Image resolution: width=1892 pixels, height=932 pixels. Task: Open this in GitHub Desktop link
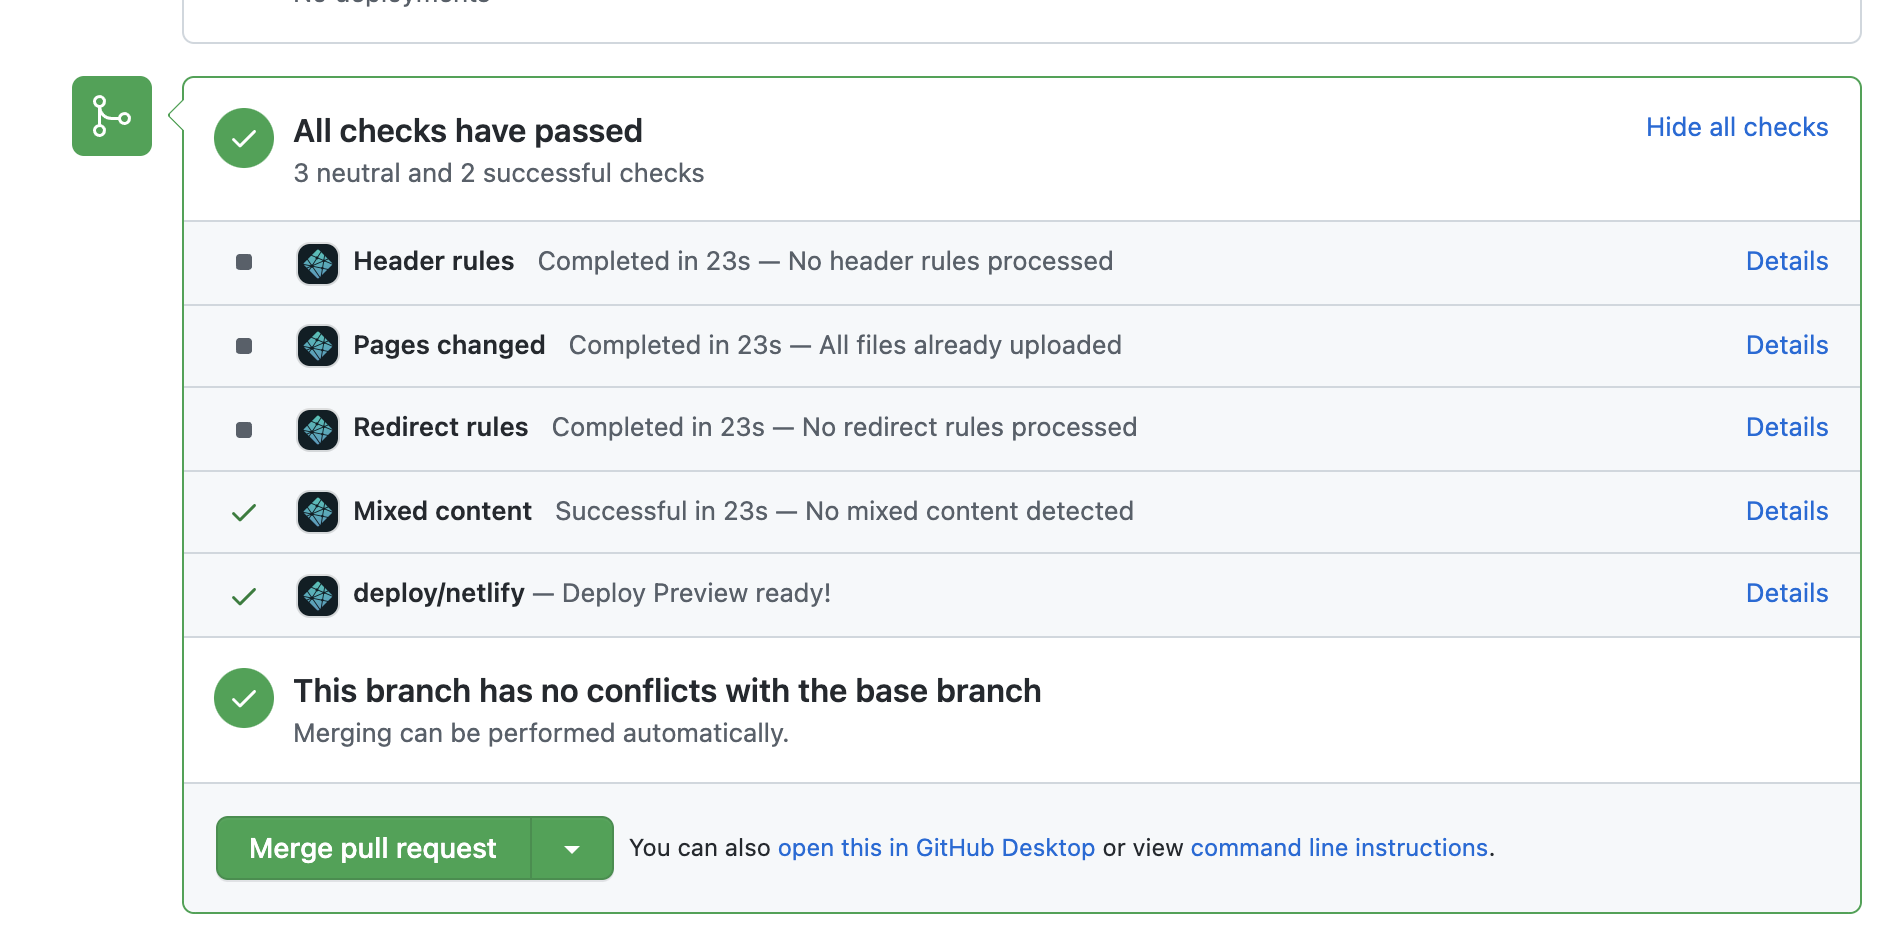(x=936, y=848)
